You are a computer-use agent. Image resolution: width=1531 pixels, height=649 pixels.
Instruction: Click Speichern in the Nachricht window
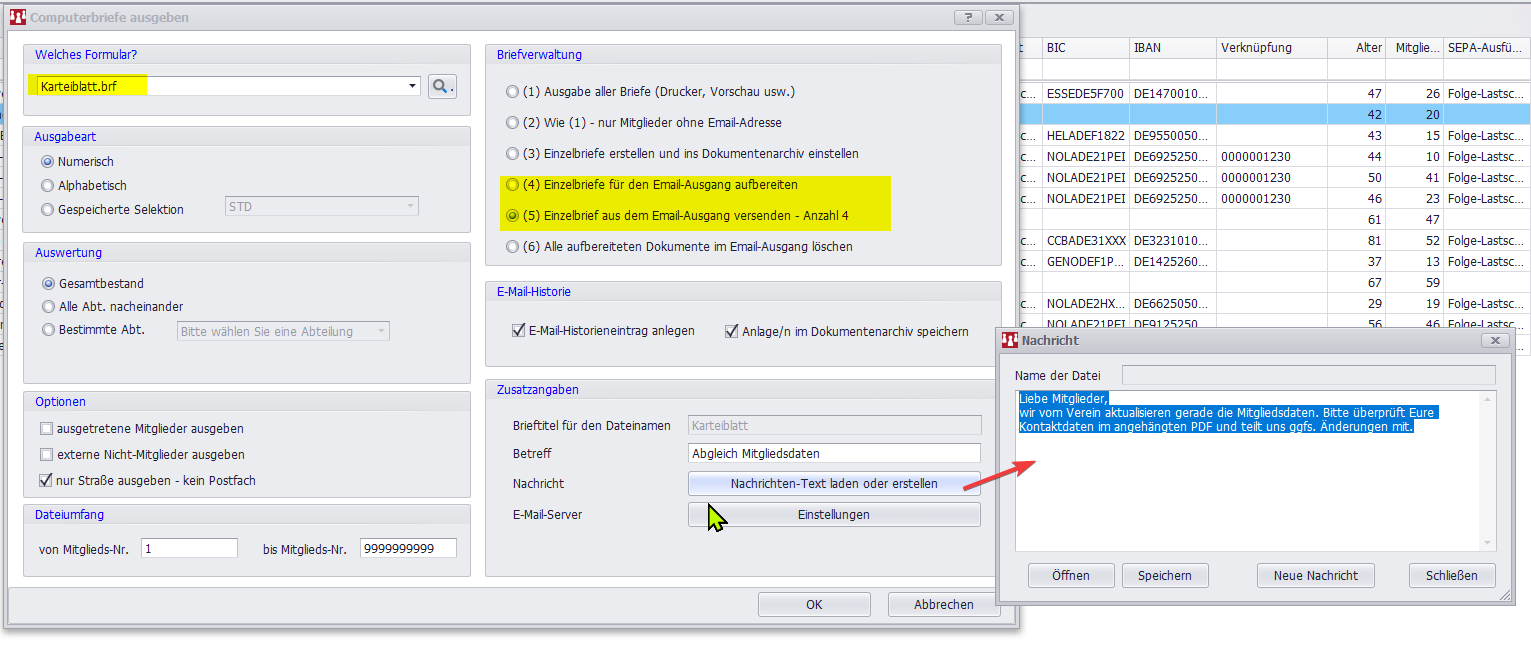point(1164,575)
